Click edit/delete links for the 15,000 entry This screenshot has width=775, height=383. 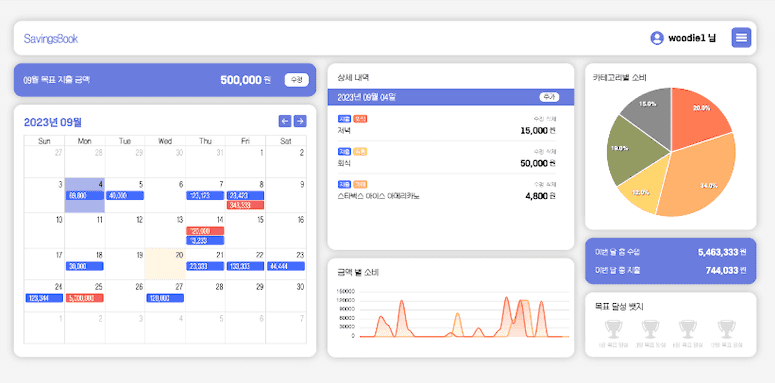[545, 119]
